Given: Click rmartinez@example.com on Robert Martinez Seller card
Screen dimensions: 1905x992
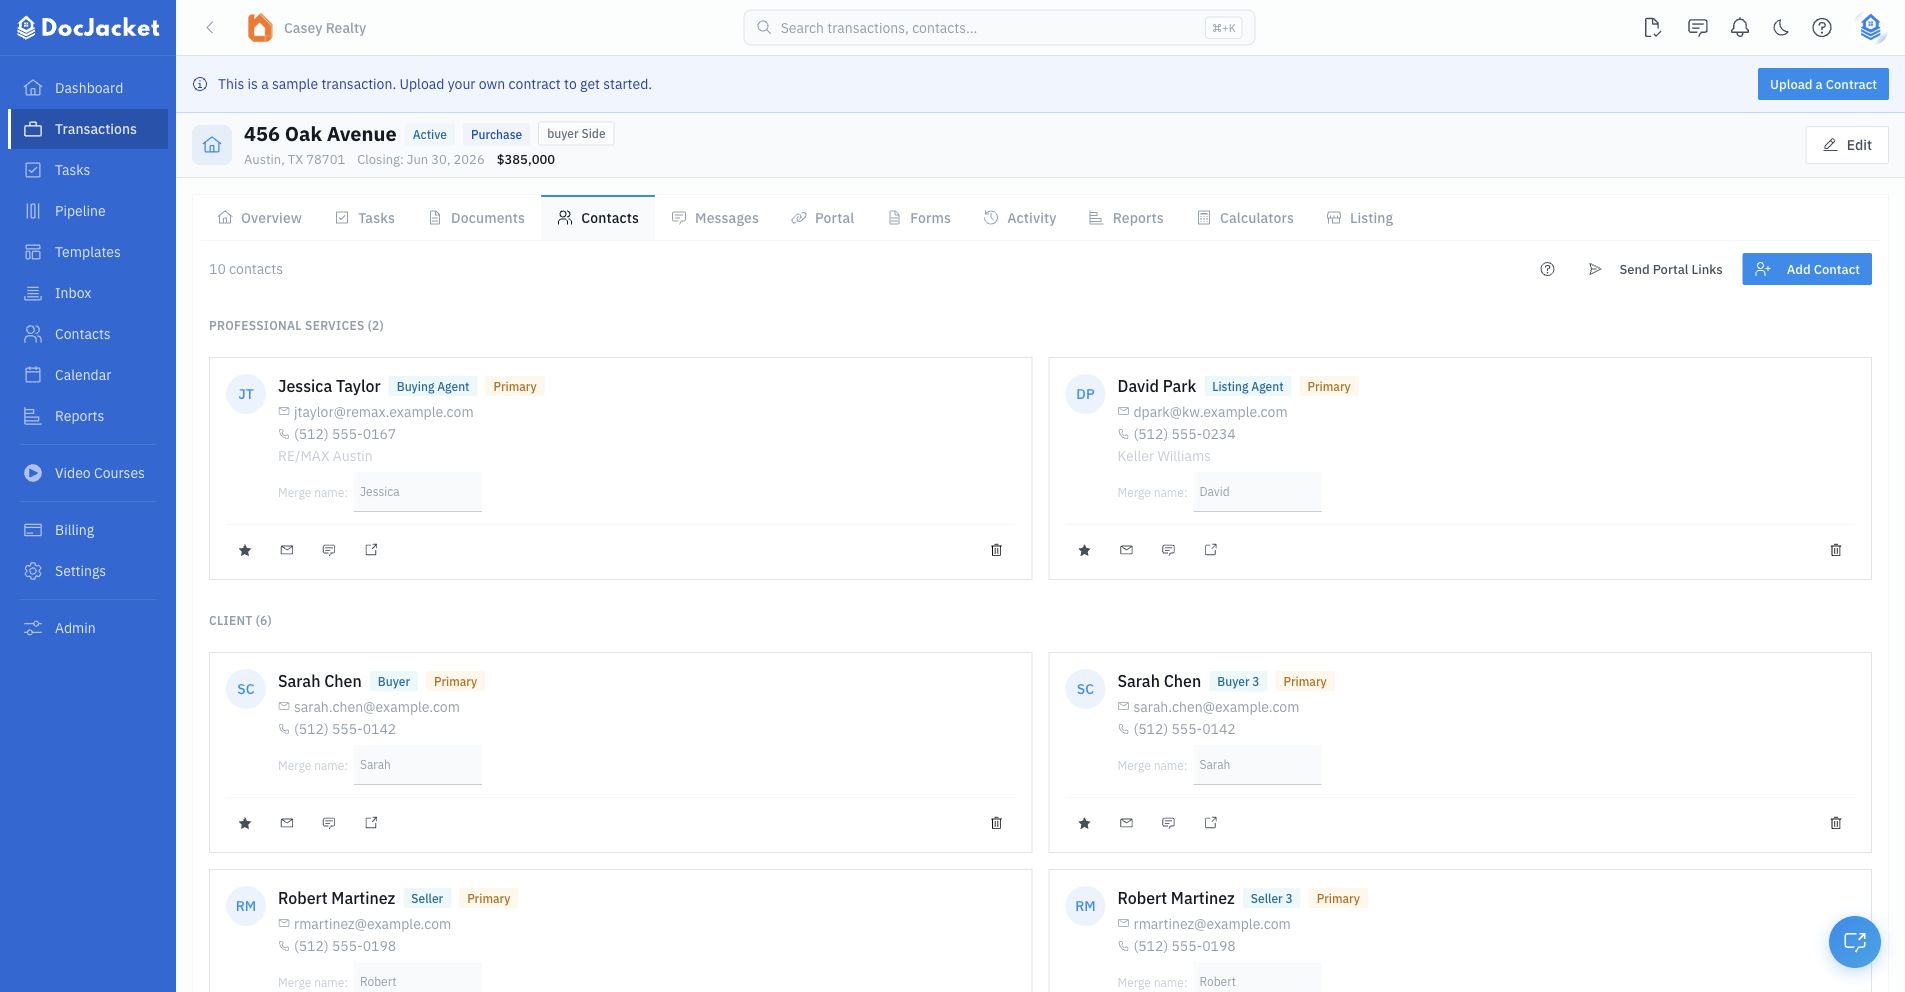Looking at the screenshot, I should point(372,924).
